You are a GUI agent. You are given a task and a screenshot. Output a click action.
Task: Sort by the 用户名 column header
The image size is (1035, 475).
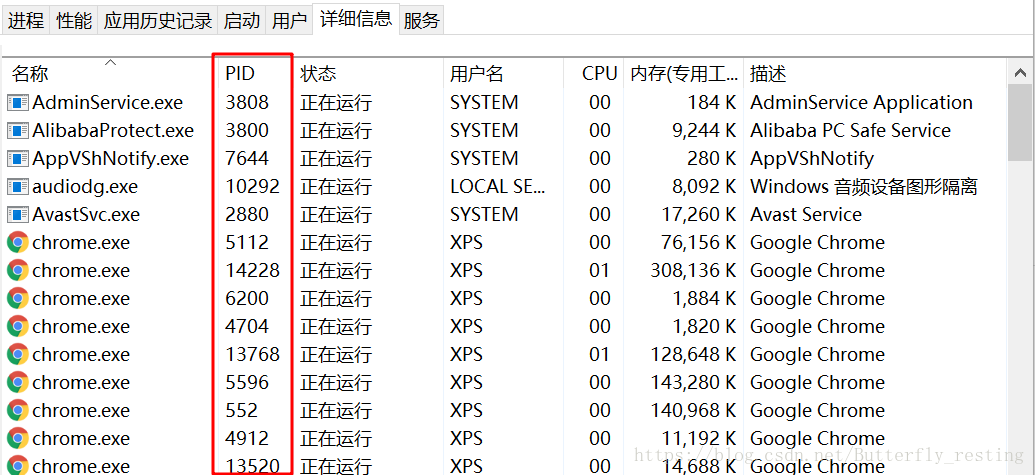504,73
